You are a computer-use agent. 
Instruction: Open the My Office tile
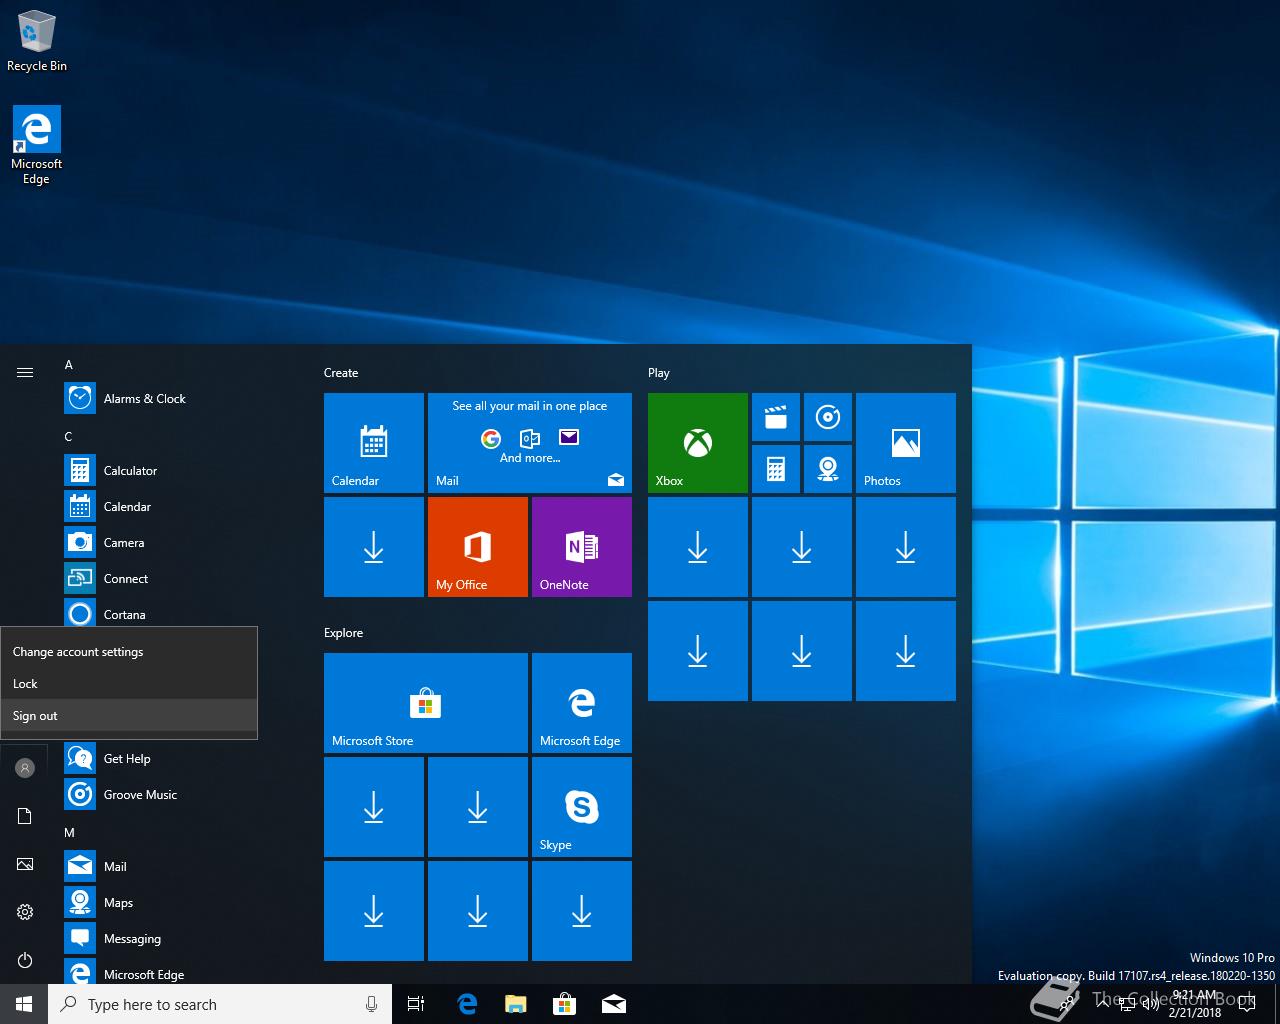(x=478, y=547)
